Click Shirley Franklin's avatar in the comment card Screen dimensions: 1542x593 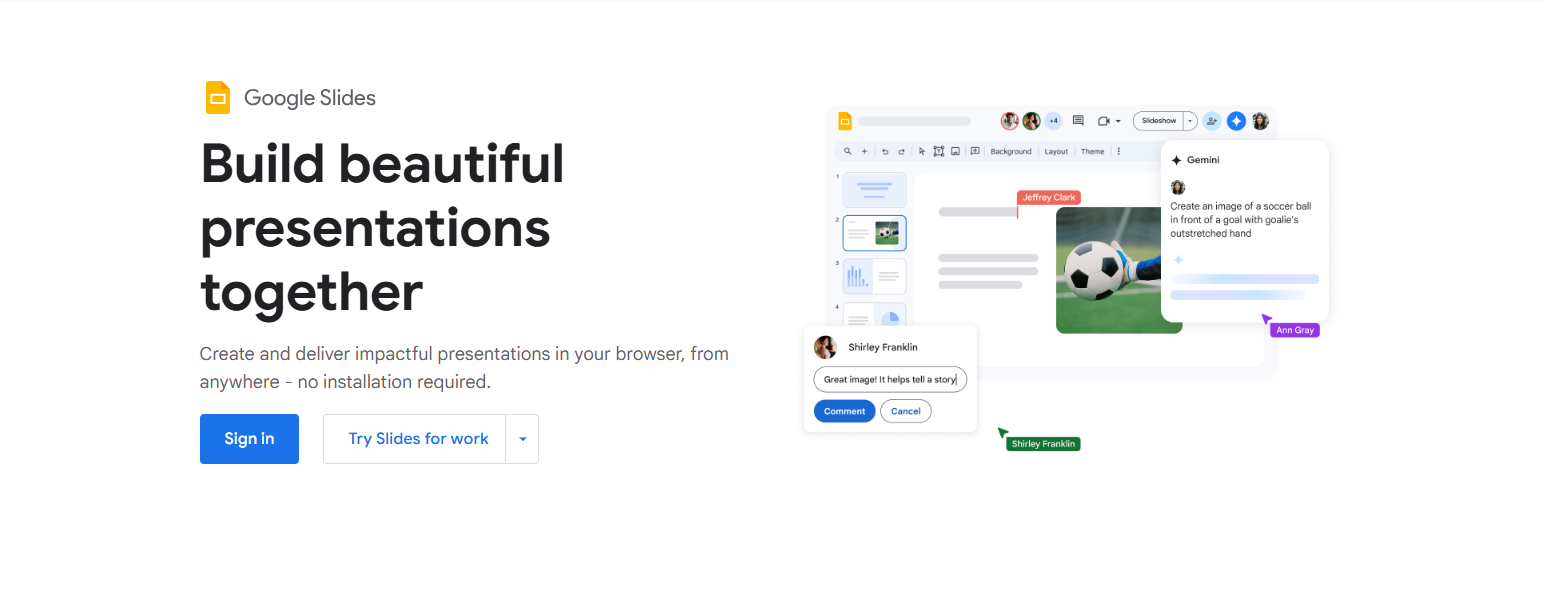[x=826, y=347]
